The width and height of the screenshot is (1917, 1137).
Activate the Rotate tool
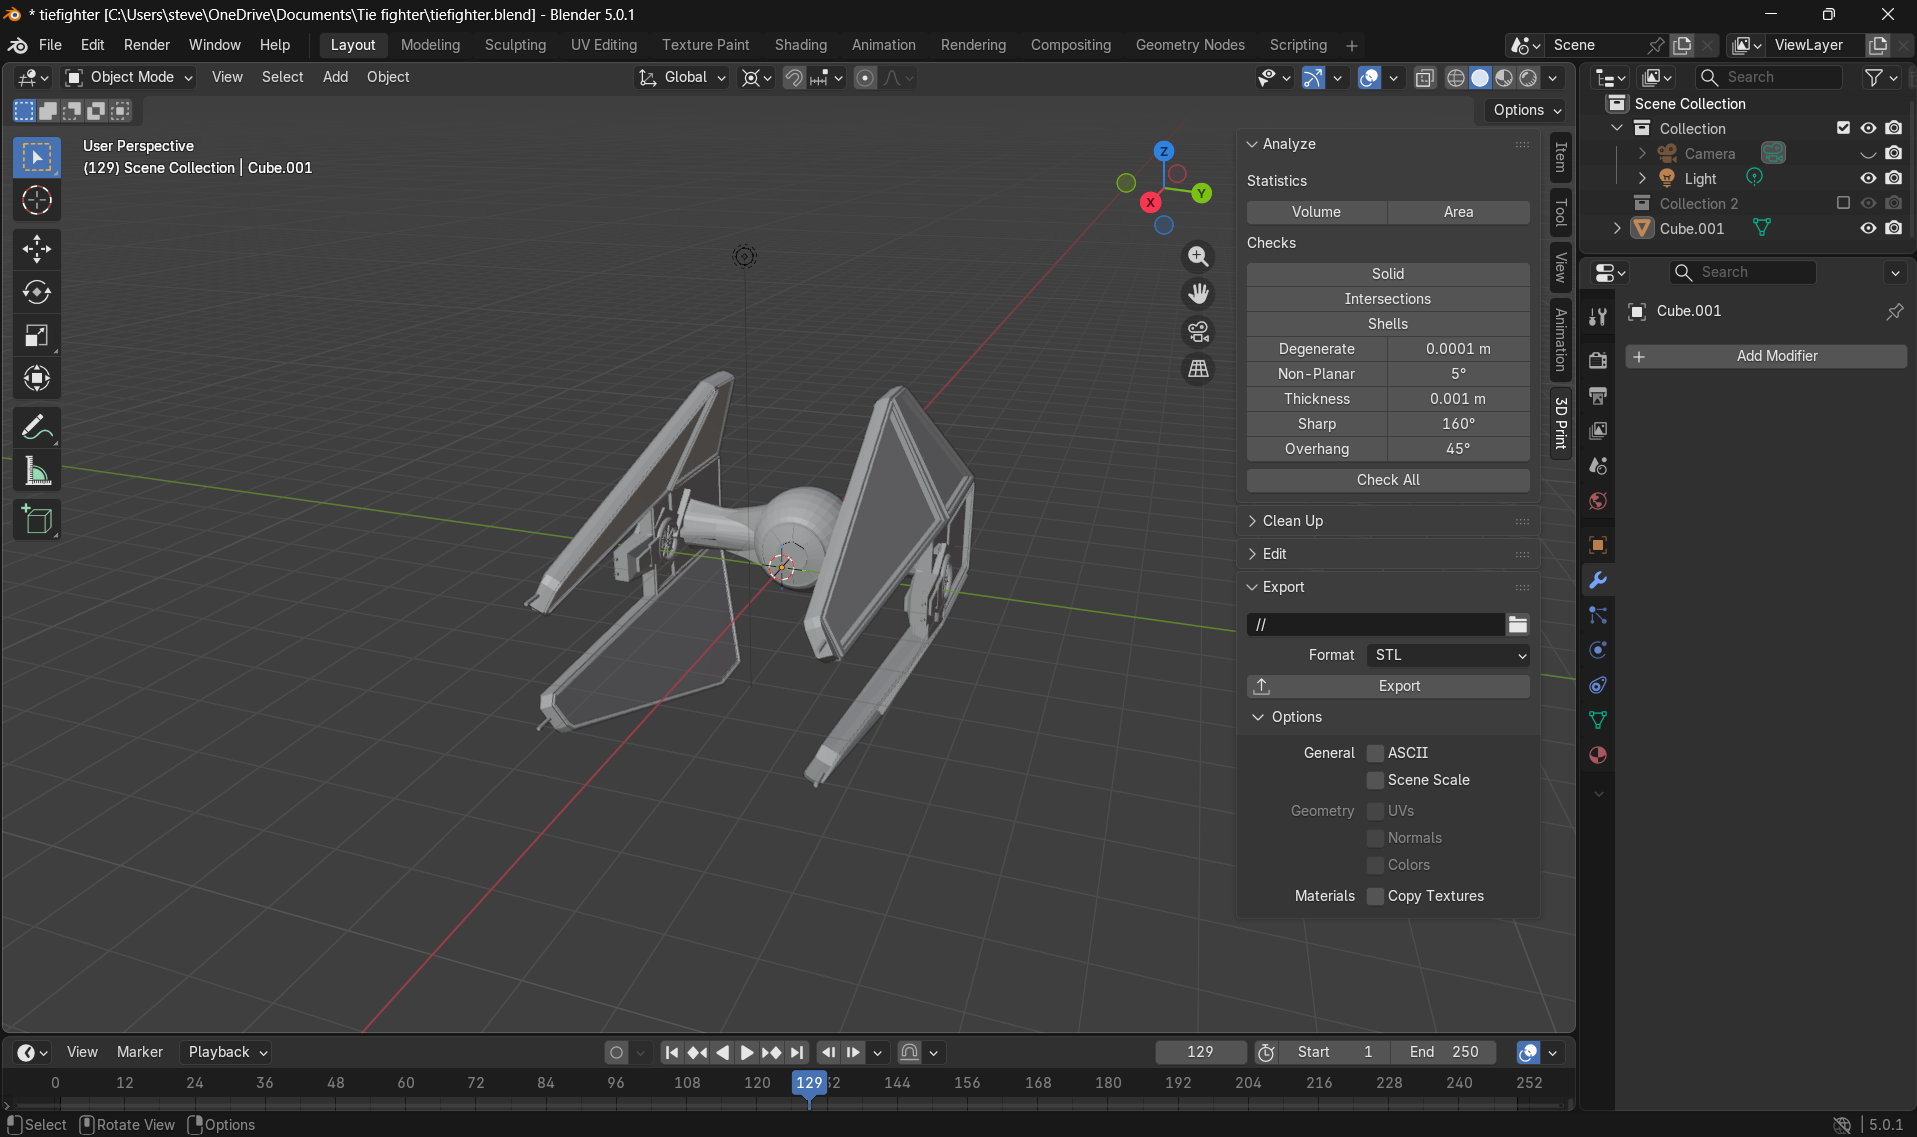tap(37, 292)
